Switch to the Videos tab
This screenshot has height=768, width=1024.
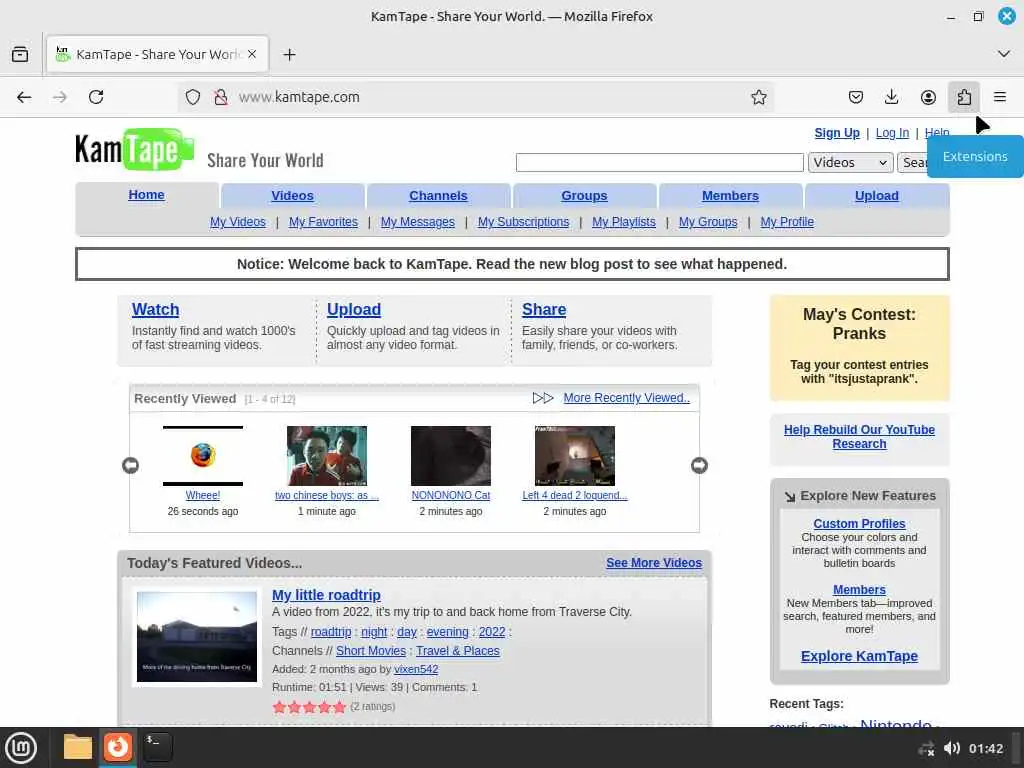[x=293, y=195]
